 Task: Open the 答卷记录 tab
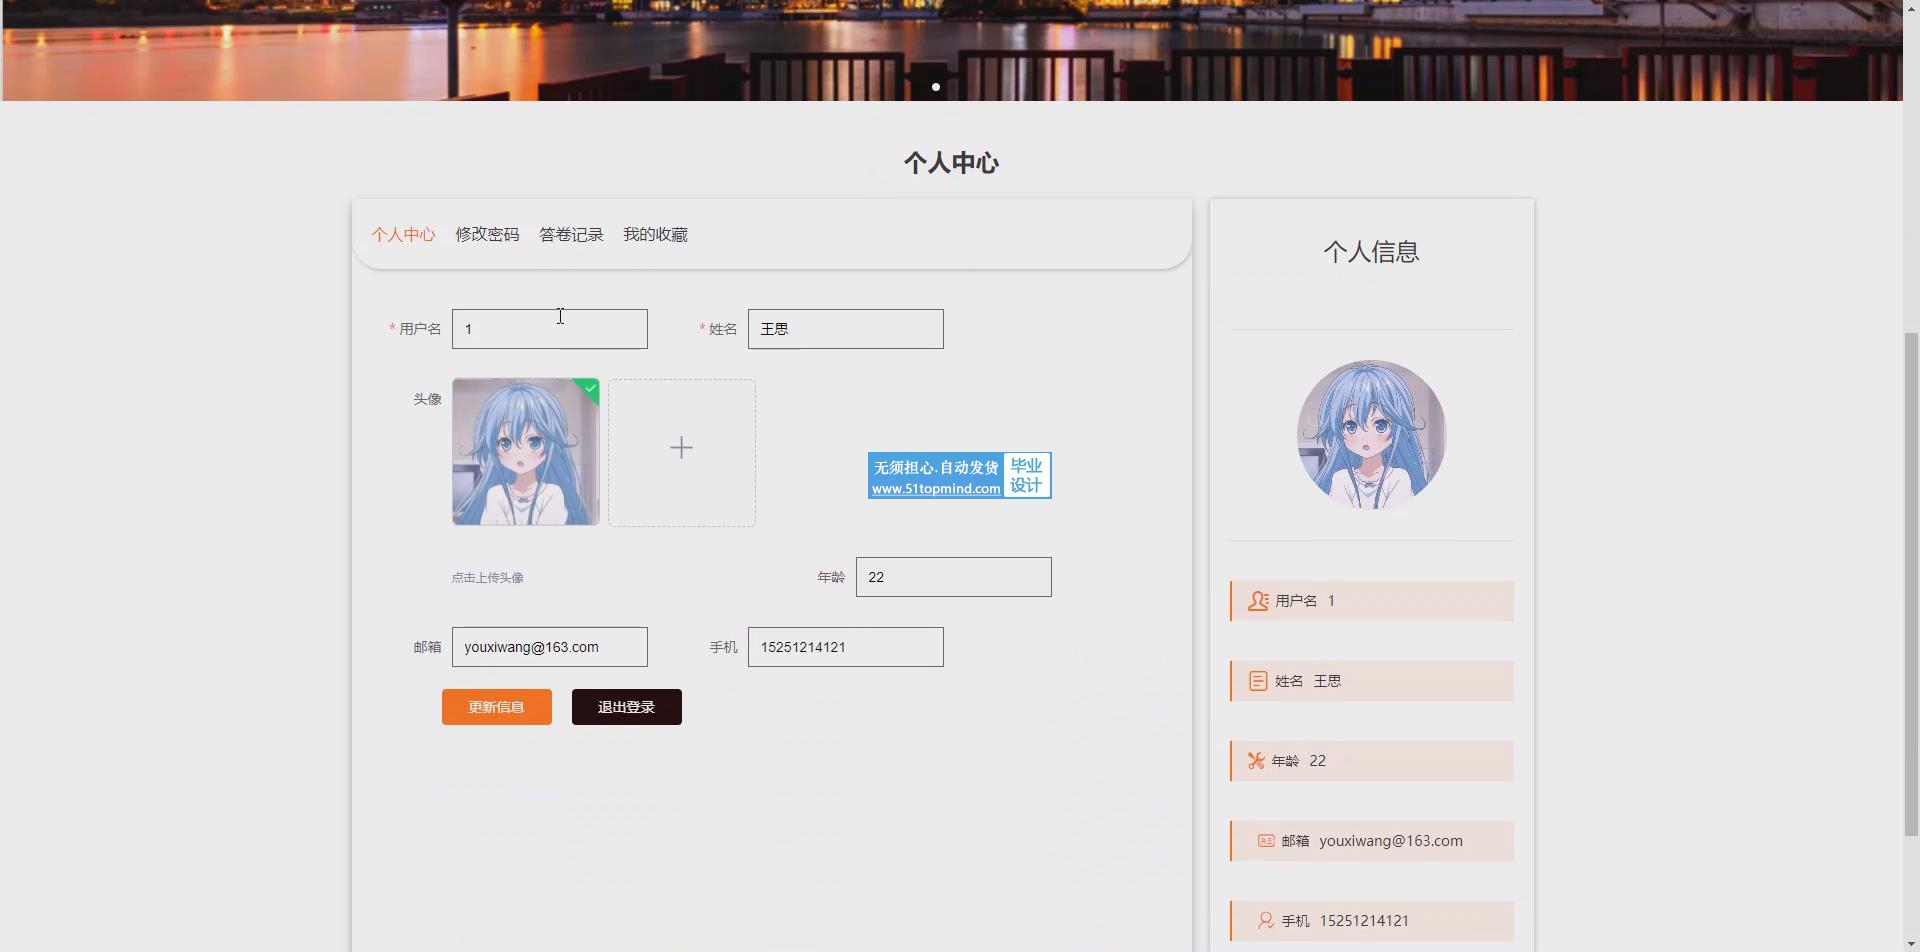click(x=571, y=235)
